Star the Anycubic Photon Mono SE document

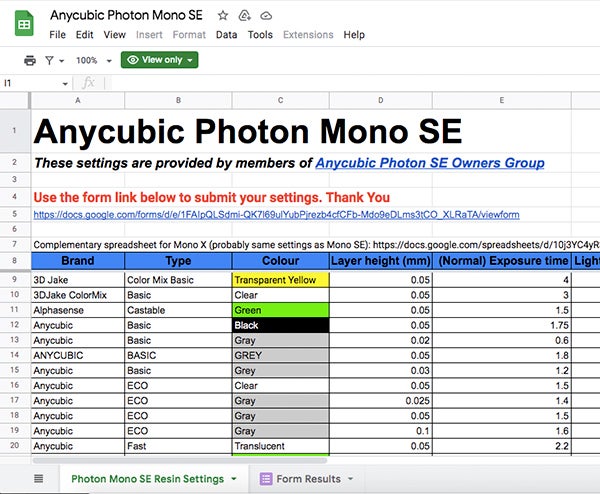223,16
